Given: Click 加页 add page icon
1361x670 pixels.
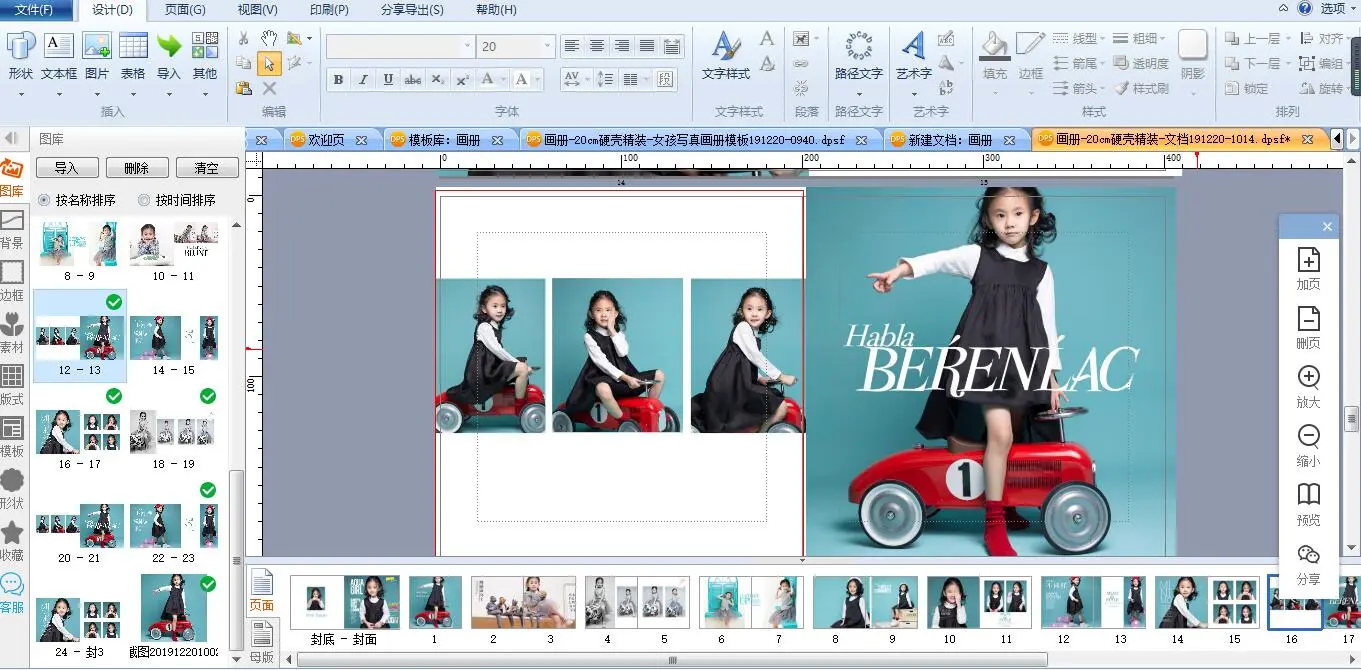Looking at the screenshot, I should (1308, 268).
